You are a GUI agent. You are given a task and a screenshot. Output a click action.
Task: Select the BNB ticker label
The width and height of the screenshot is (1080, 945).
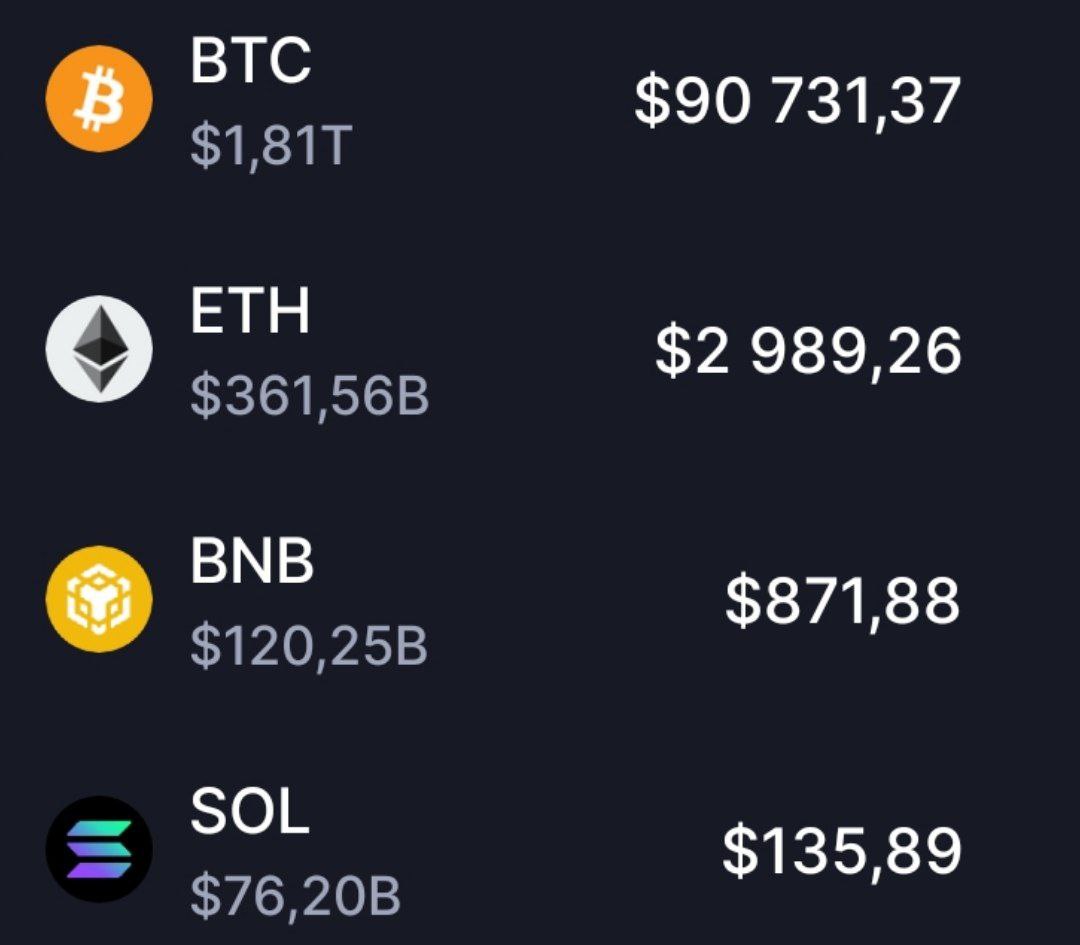click(252, 561)
